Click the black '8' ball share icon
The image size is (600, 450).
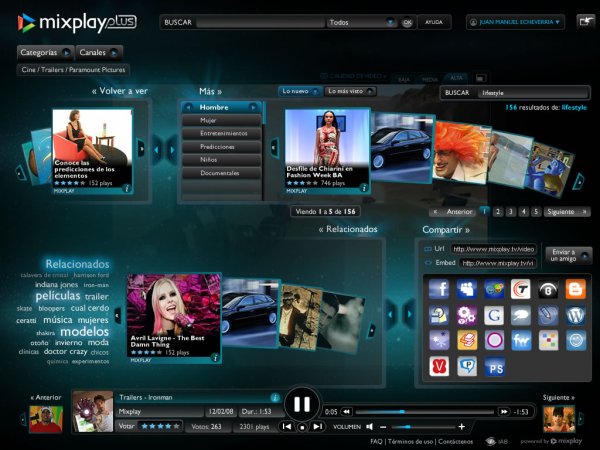[x=548, y=289]
